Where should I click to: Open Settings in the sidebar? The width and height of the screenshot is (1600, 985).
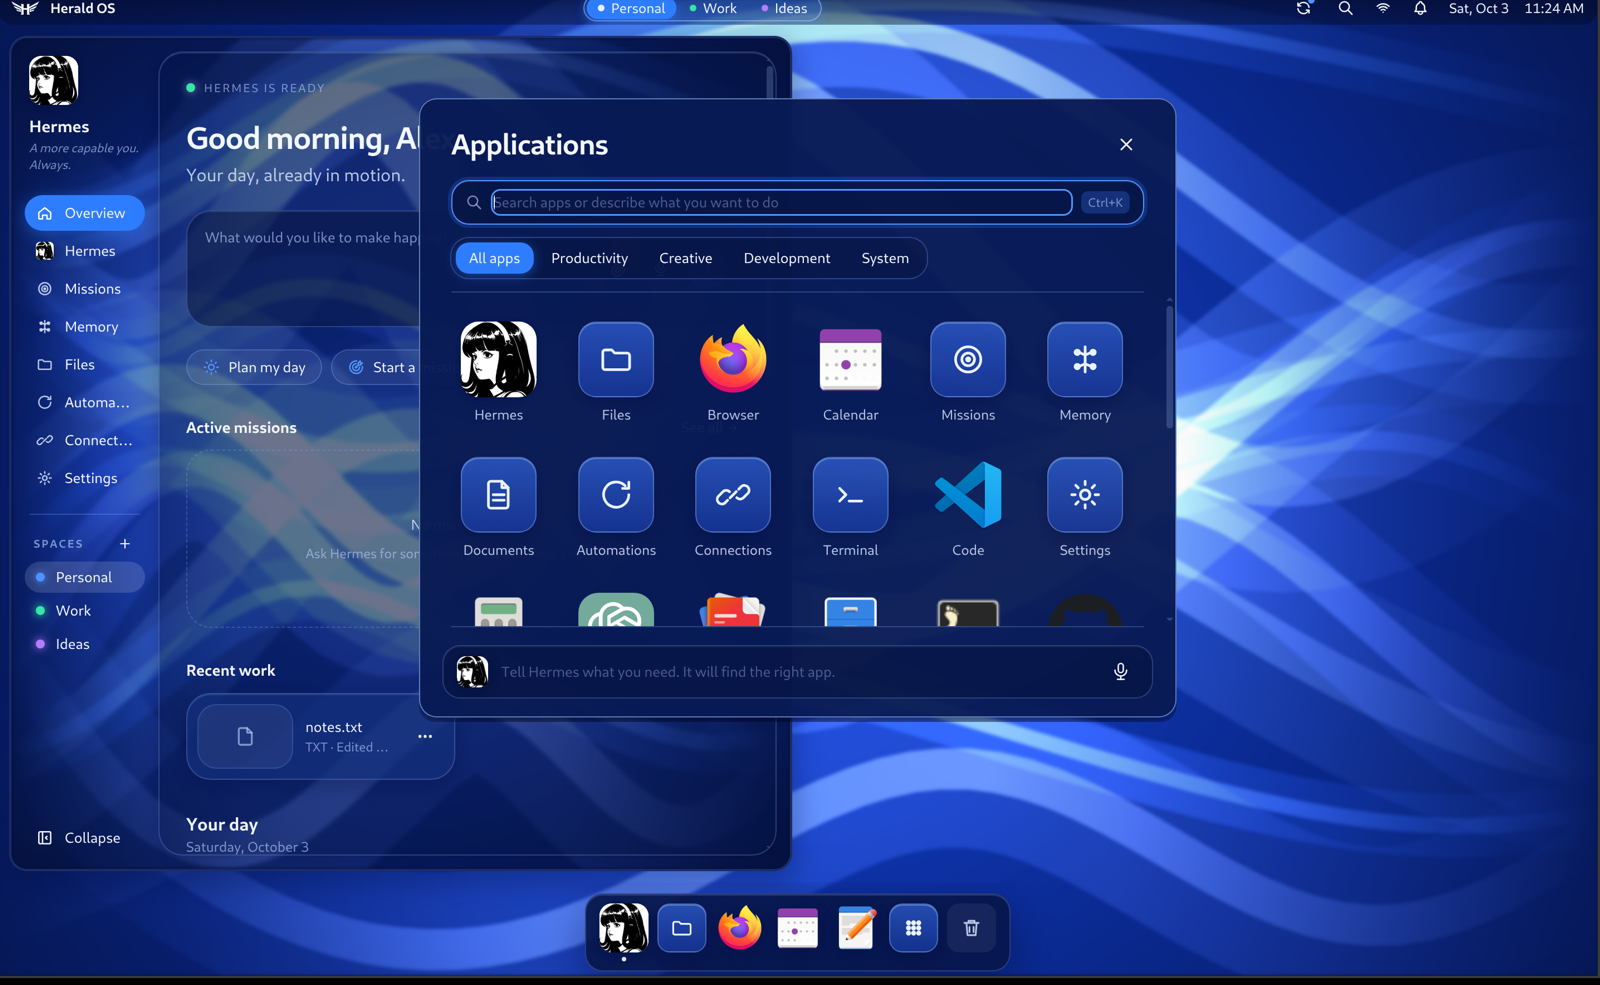pyautogui.click(x=85, y=478)
